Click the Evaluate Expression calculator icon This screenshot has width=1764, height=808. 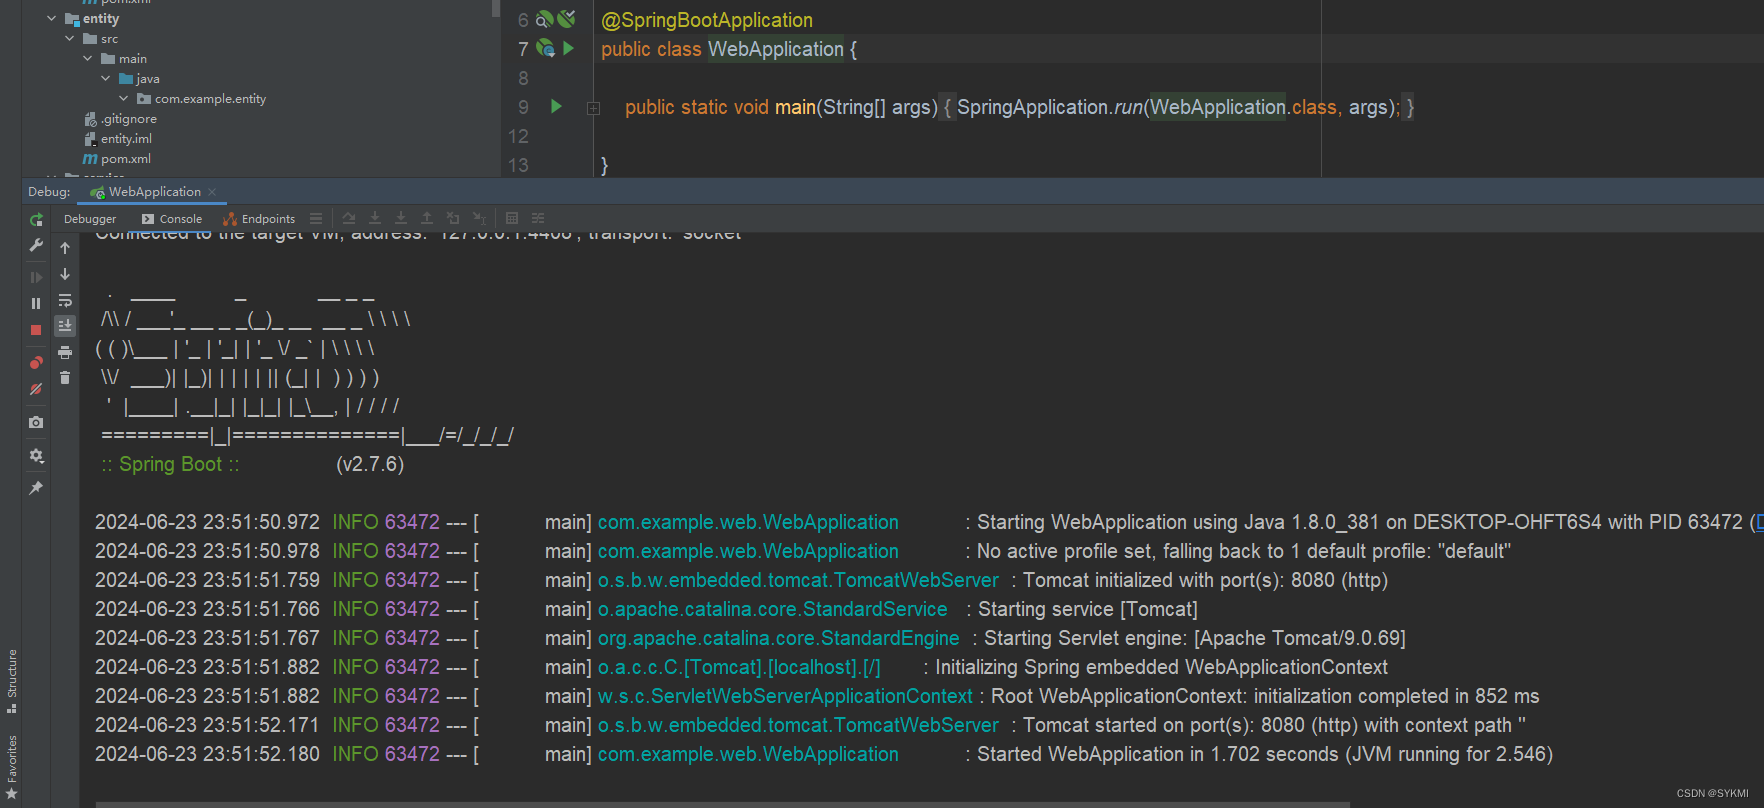(x=512, y=218)
